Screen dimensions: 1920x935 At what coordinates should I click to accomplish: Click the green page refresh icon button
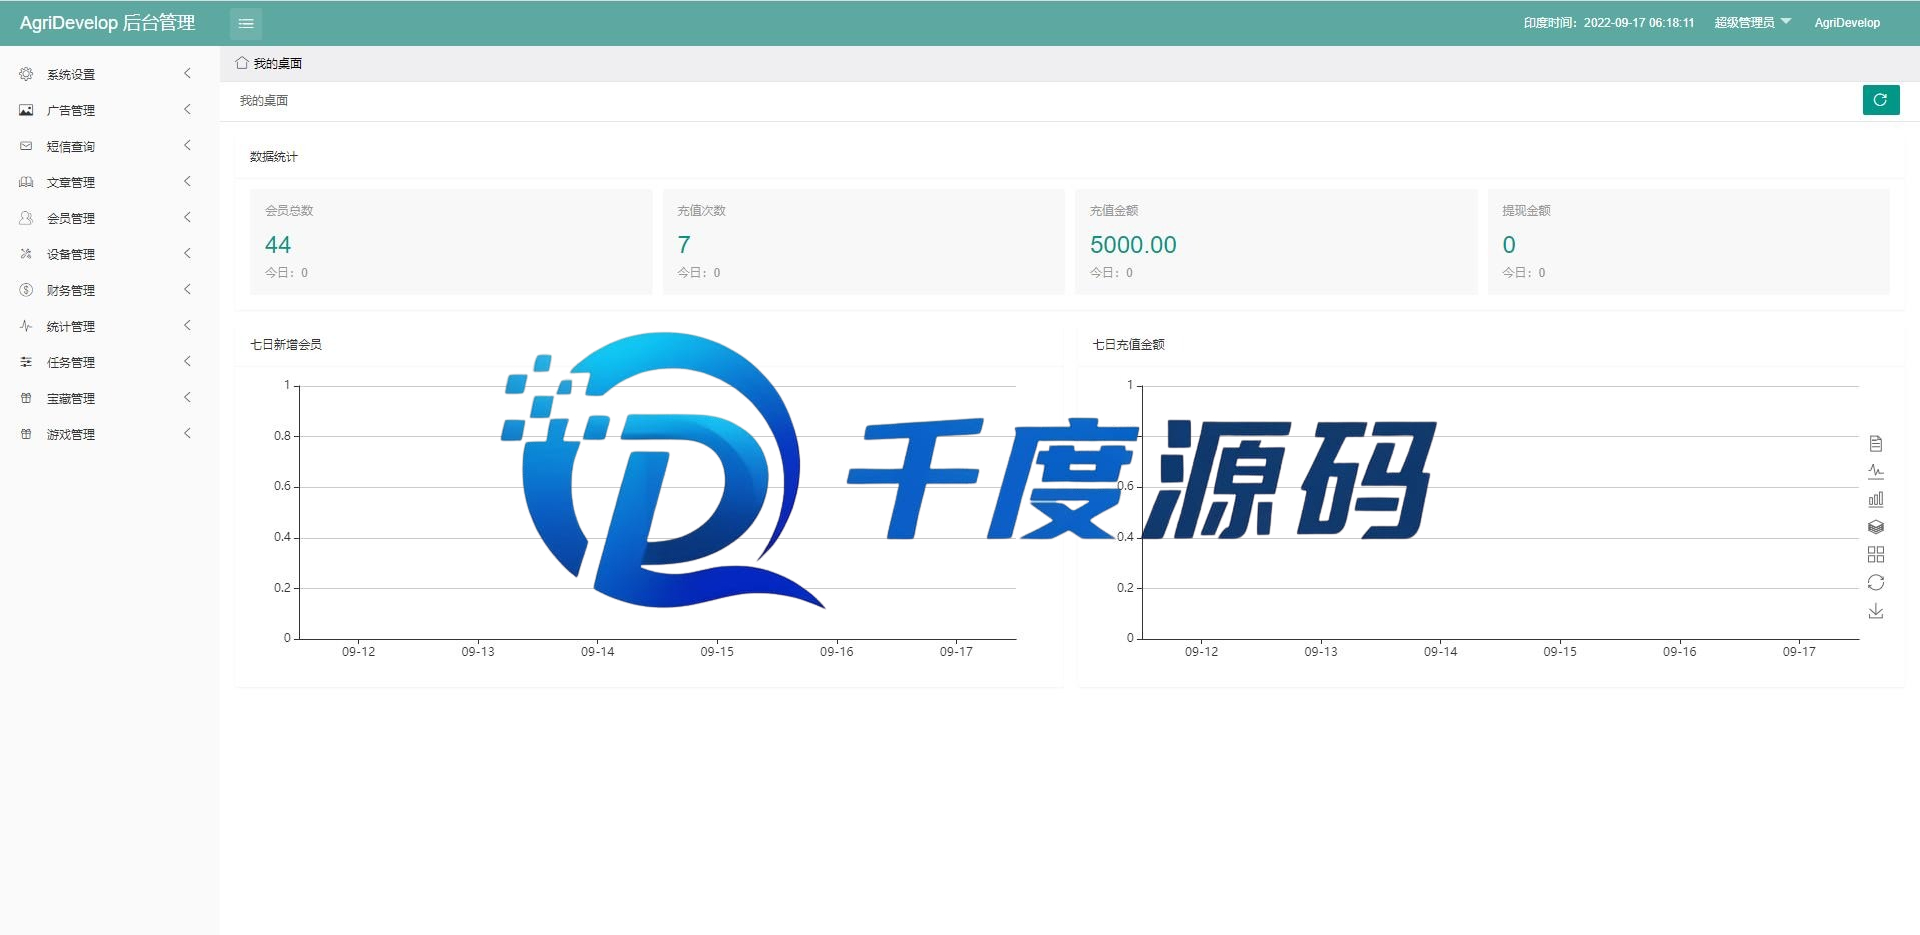click(1881, 100)
